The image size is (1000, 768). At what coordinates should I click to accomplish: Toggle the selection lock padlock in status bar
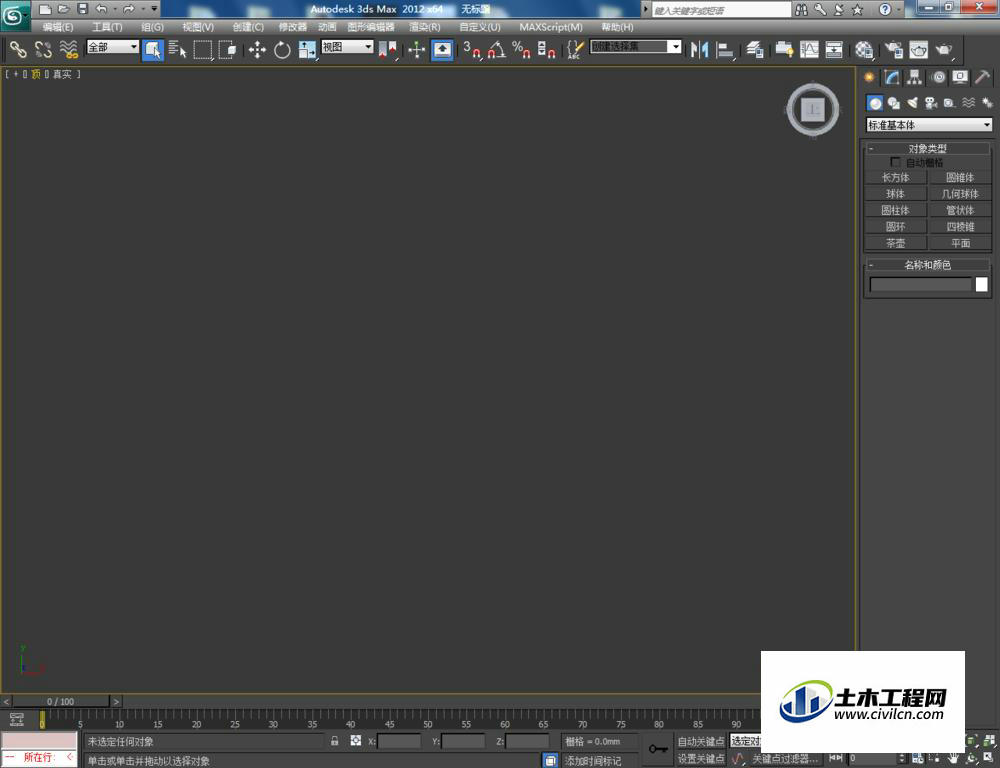click(335, 741)
